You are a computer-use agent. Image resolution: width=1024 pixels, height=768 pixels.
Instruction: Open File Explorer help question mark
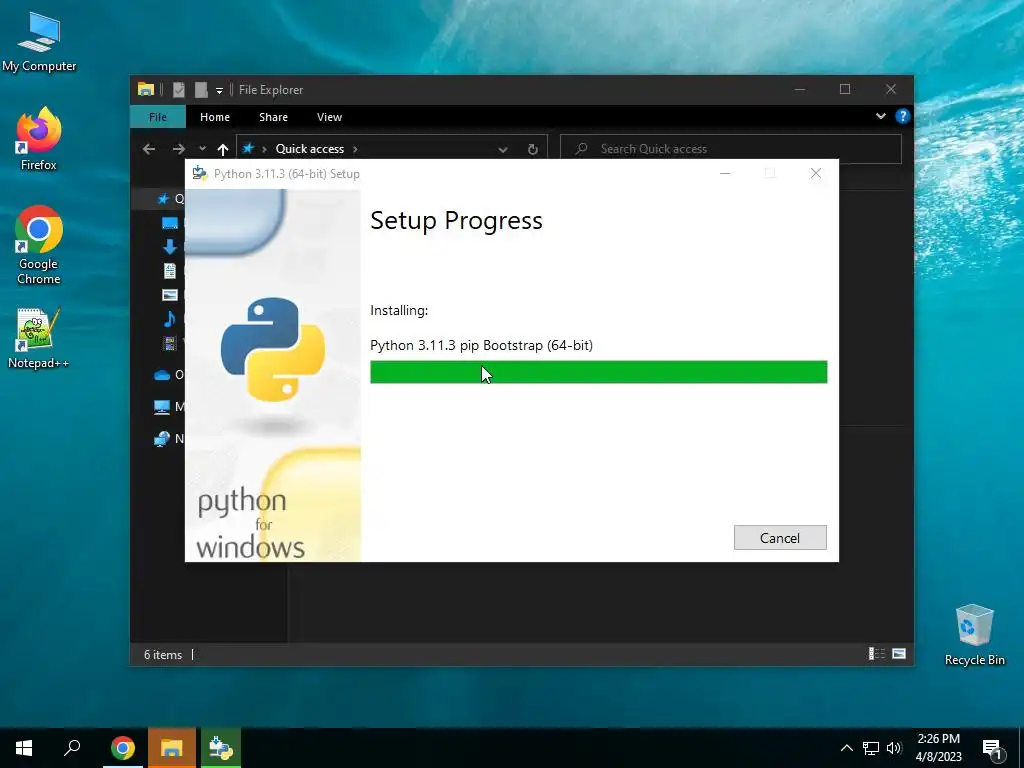coord(903,116)
